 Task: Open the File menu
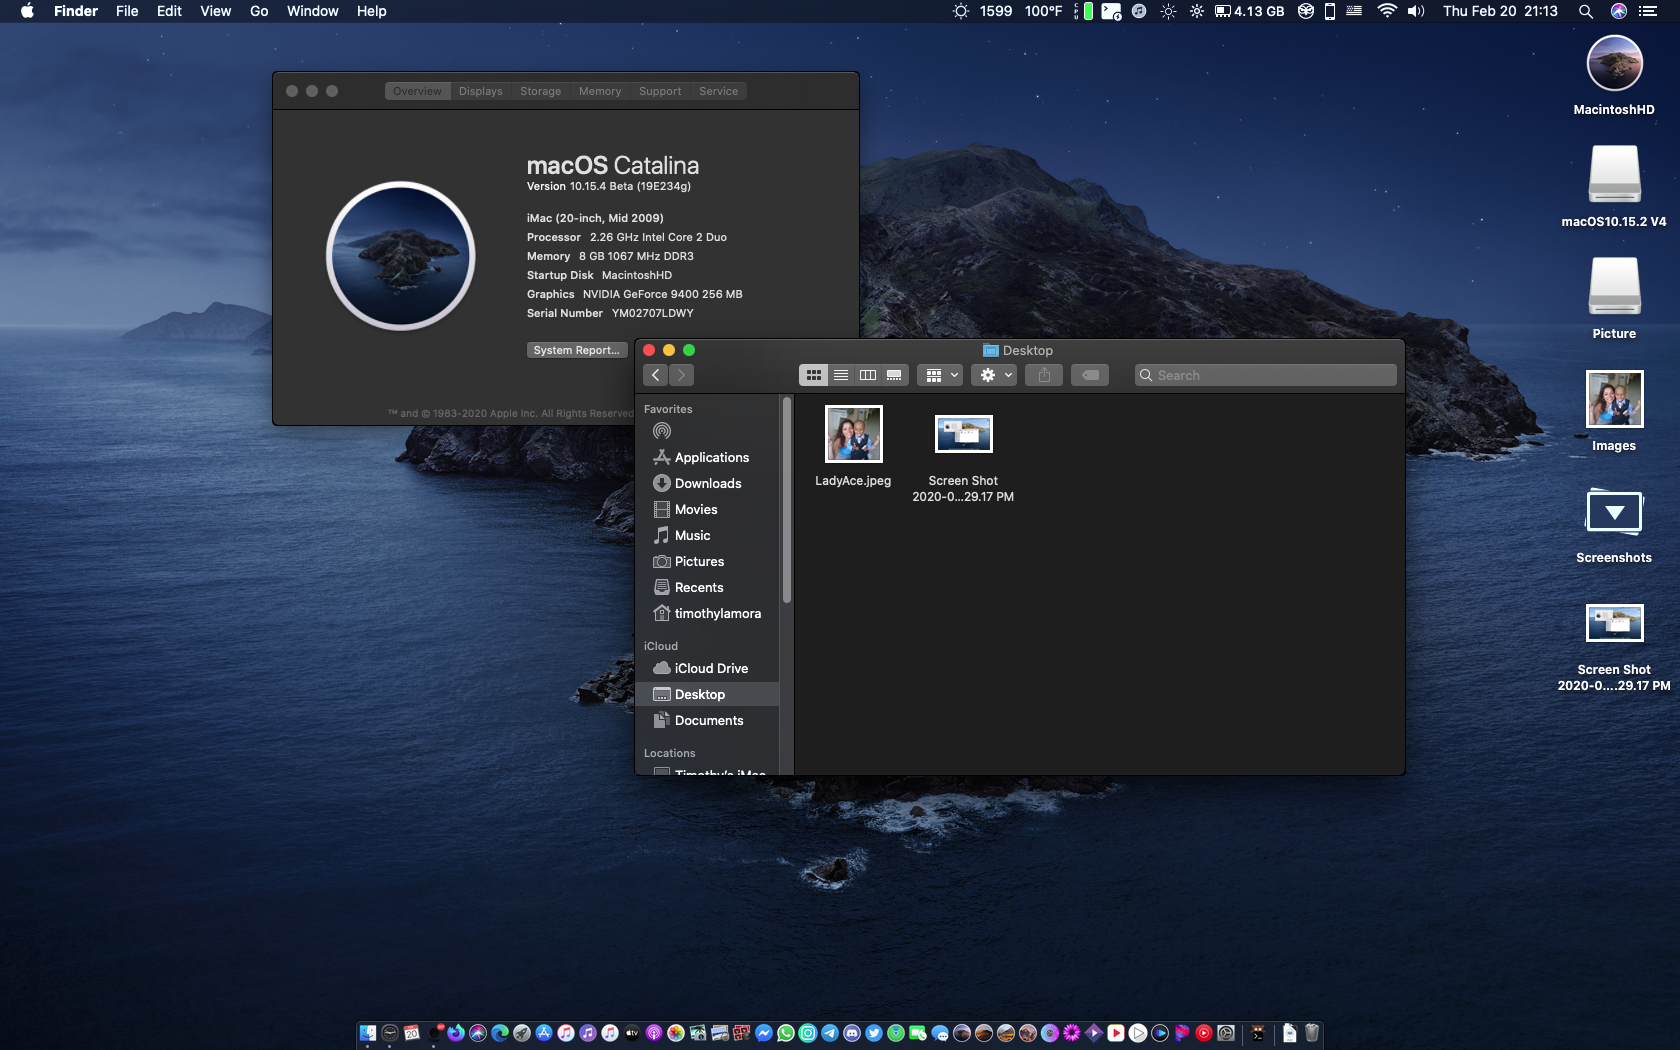point(127,11)
